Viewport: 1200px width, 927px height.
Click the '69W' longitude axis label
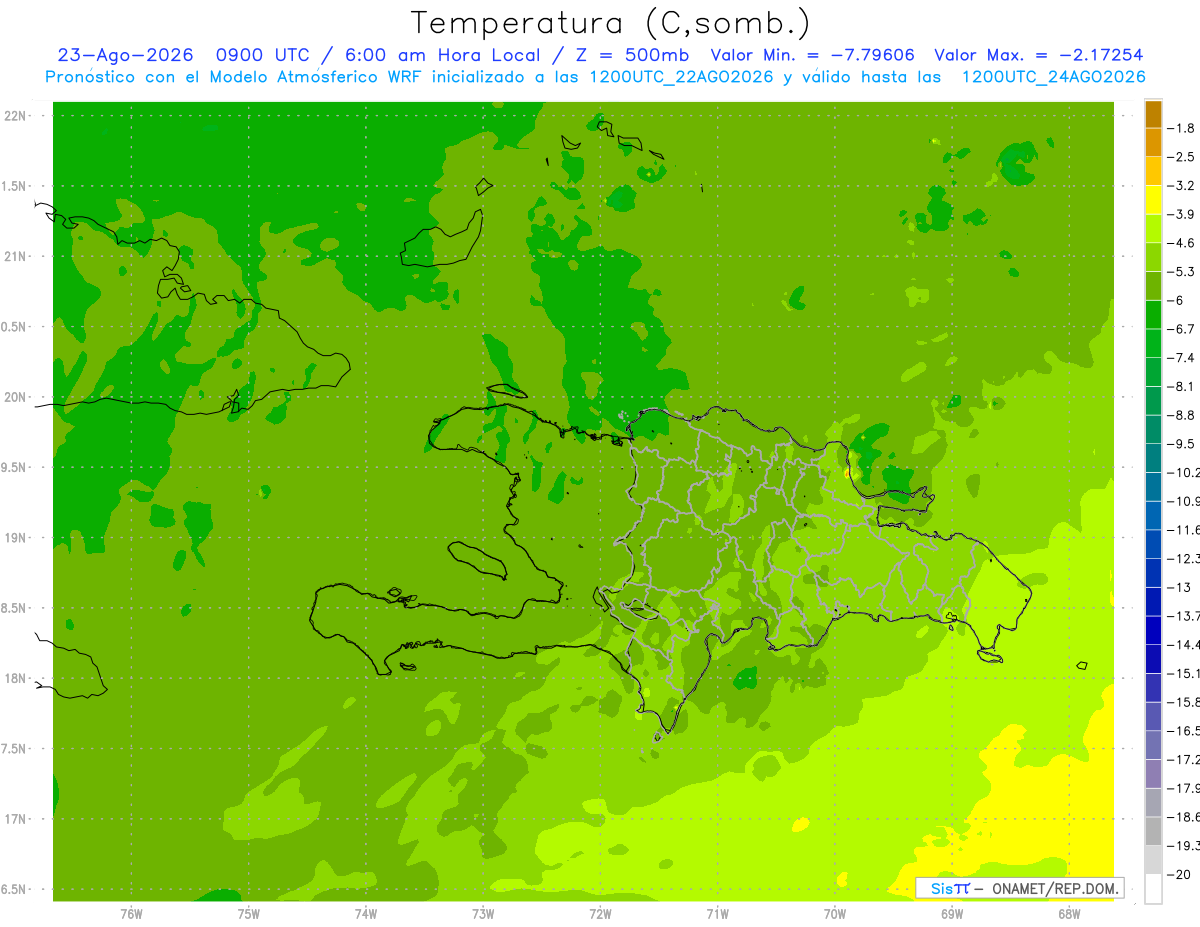951,913
